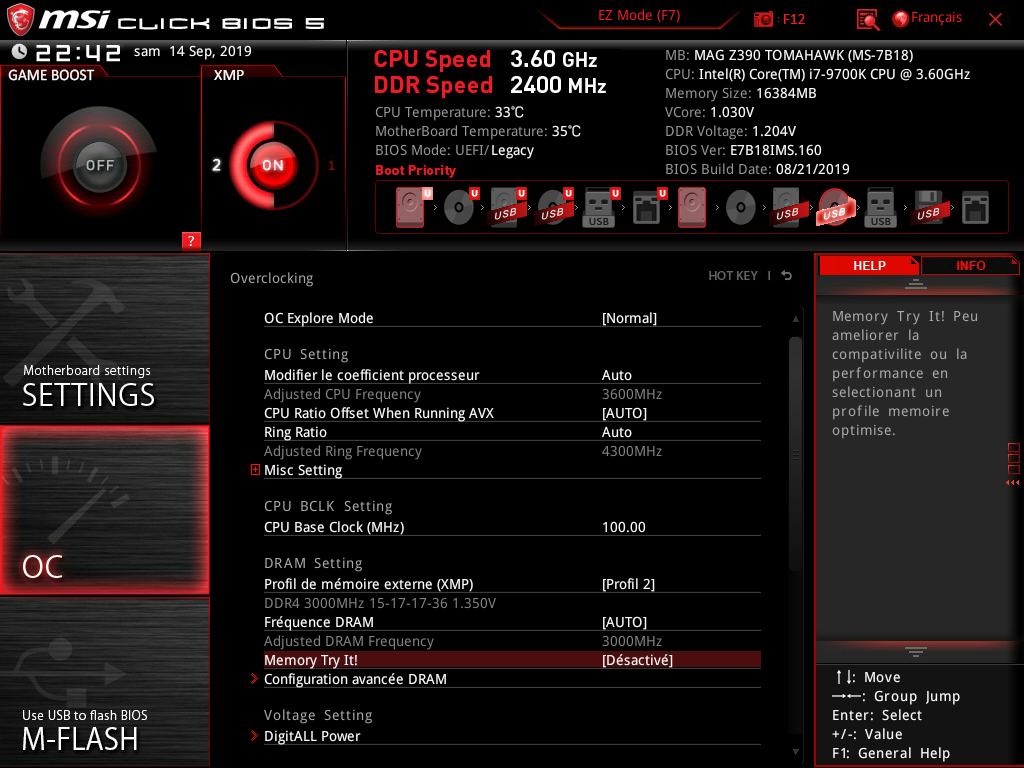This screenshot has height=768, width=1024.
Task: Click the DDR4 3000MHz 15-17-17-36 1.350V text
Action: click(x=379, y=603)
